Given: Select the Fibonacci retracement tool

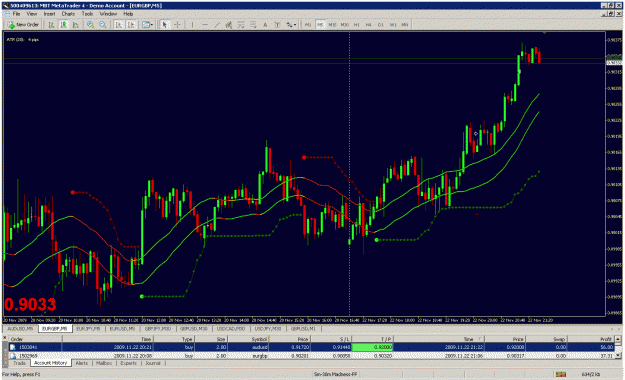Looking at the screenshot, I should pos(241,25).
